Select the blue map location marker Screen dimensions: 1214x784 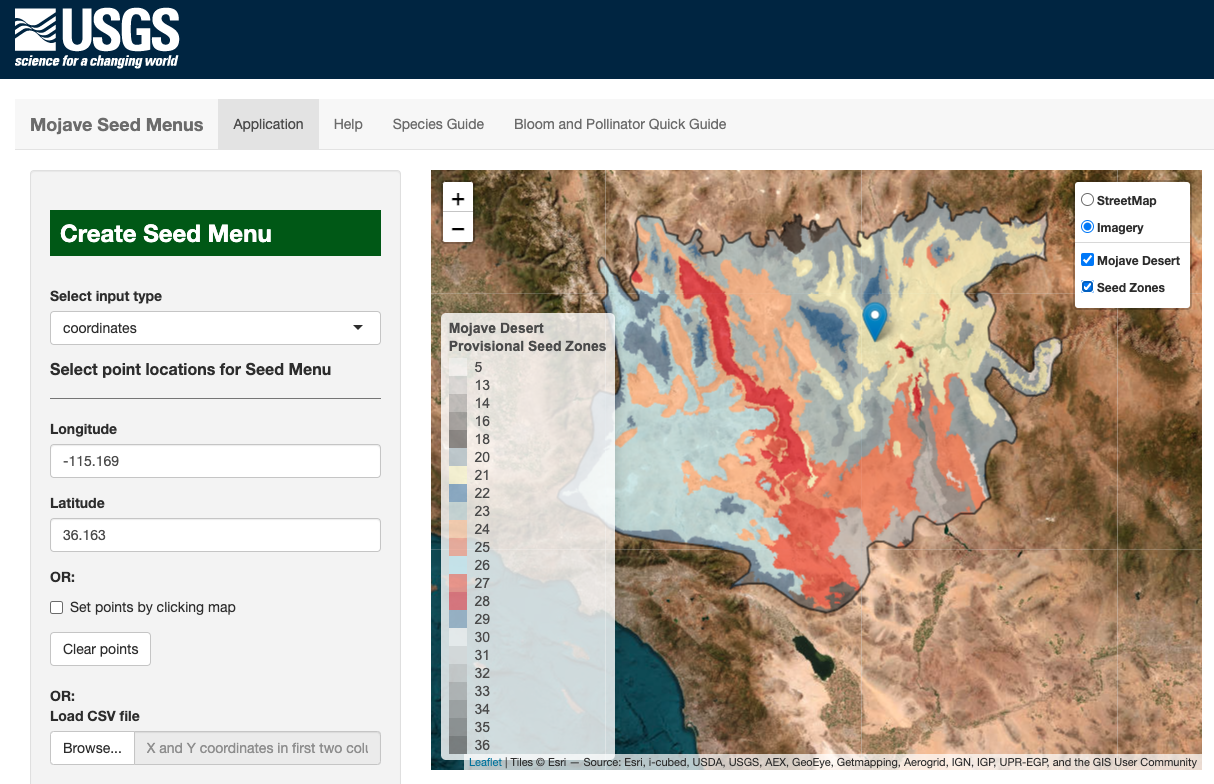[874, 318]
